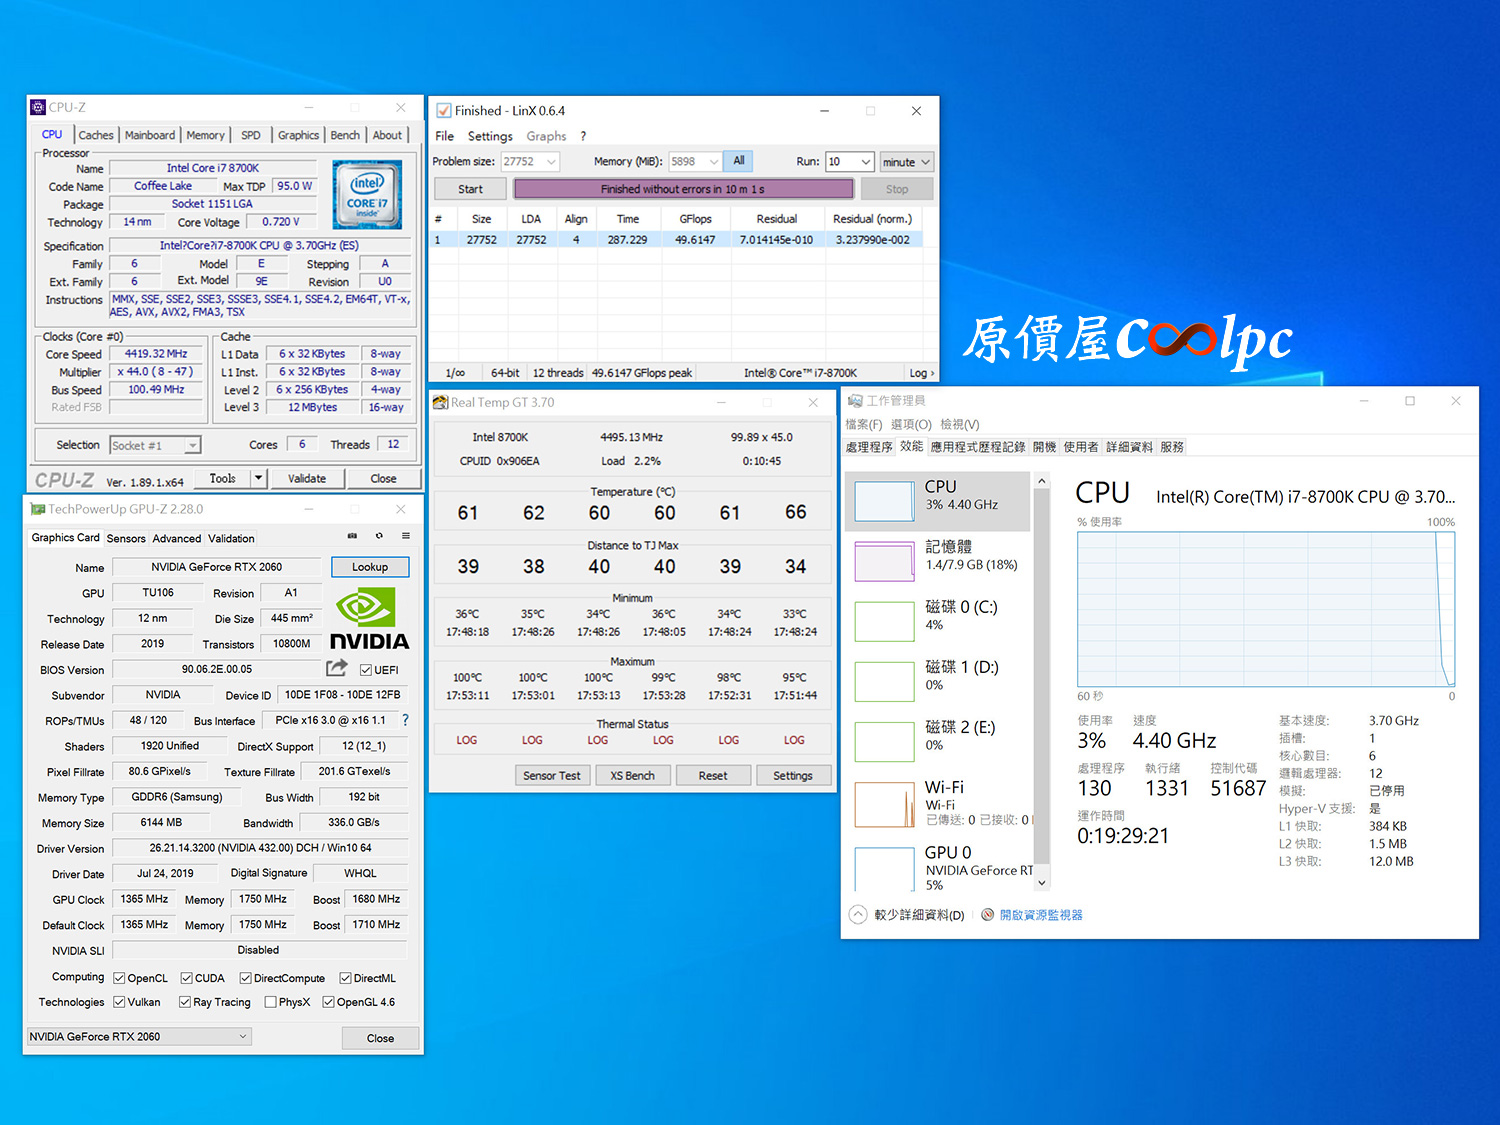Click the Sensor Test button in Real Temp
Image resolution: width=1500 pixels, height=1125 pixels.
[552, 775]
